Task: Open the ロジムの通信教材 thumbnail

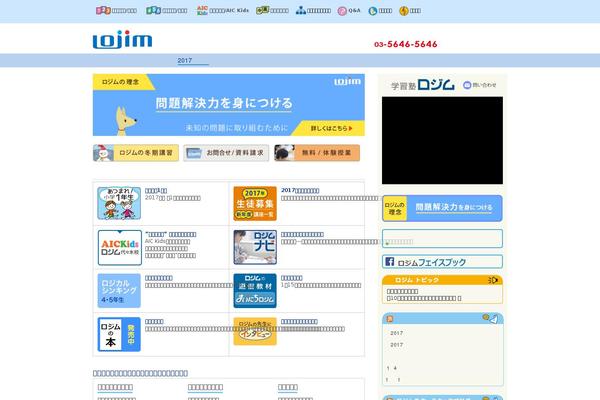Action: point(255,291)
